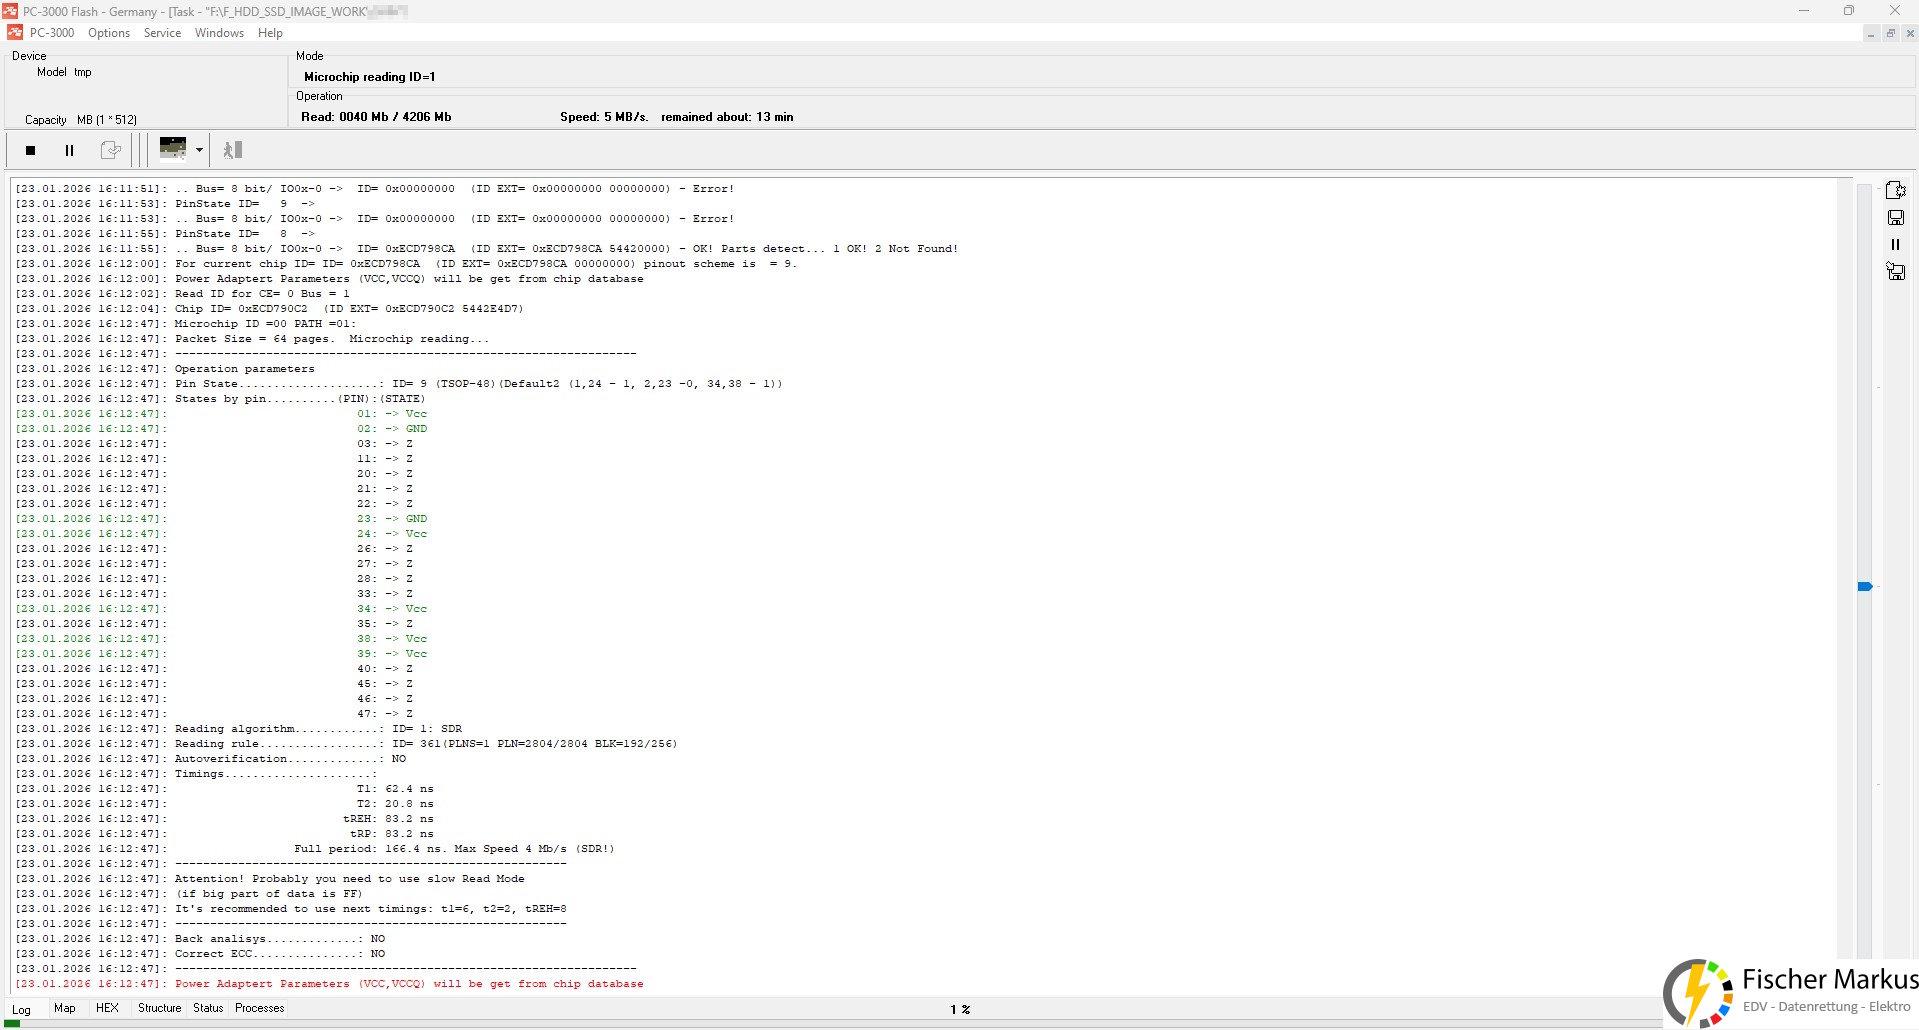The width and height of the screenshot is (1919, 1030).
Task: Click the top log copy icon on right
Action: point(1895,190)
